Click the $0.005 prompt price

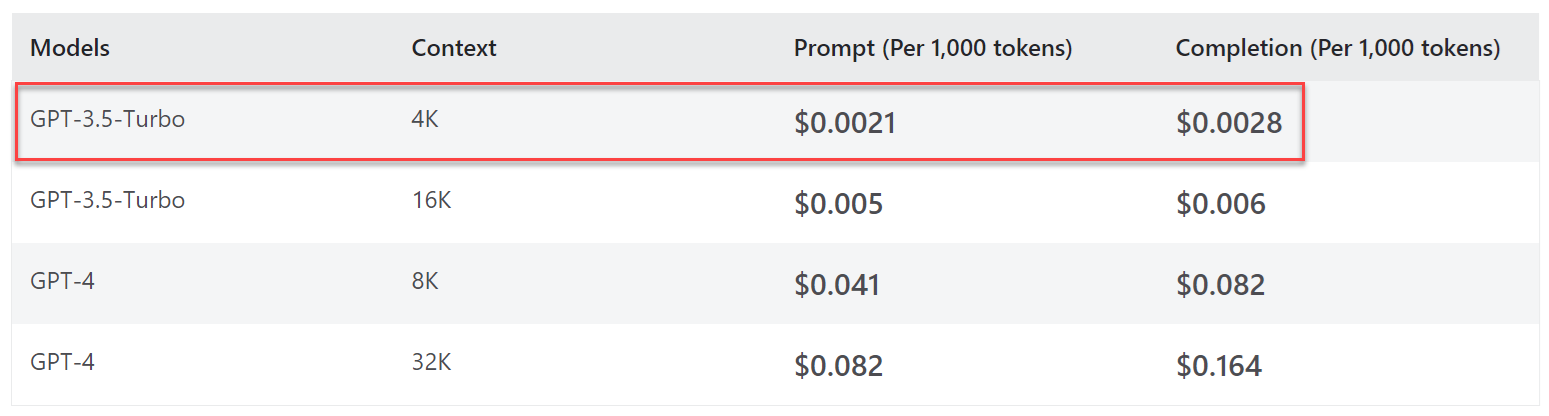click(838, 204)
